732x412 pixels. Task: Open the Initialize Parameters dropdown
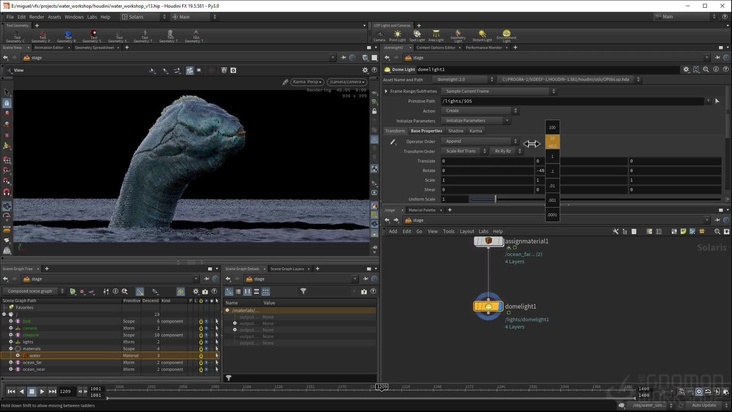[x=476, y=120]
